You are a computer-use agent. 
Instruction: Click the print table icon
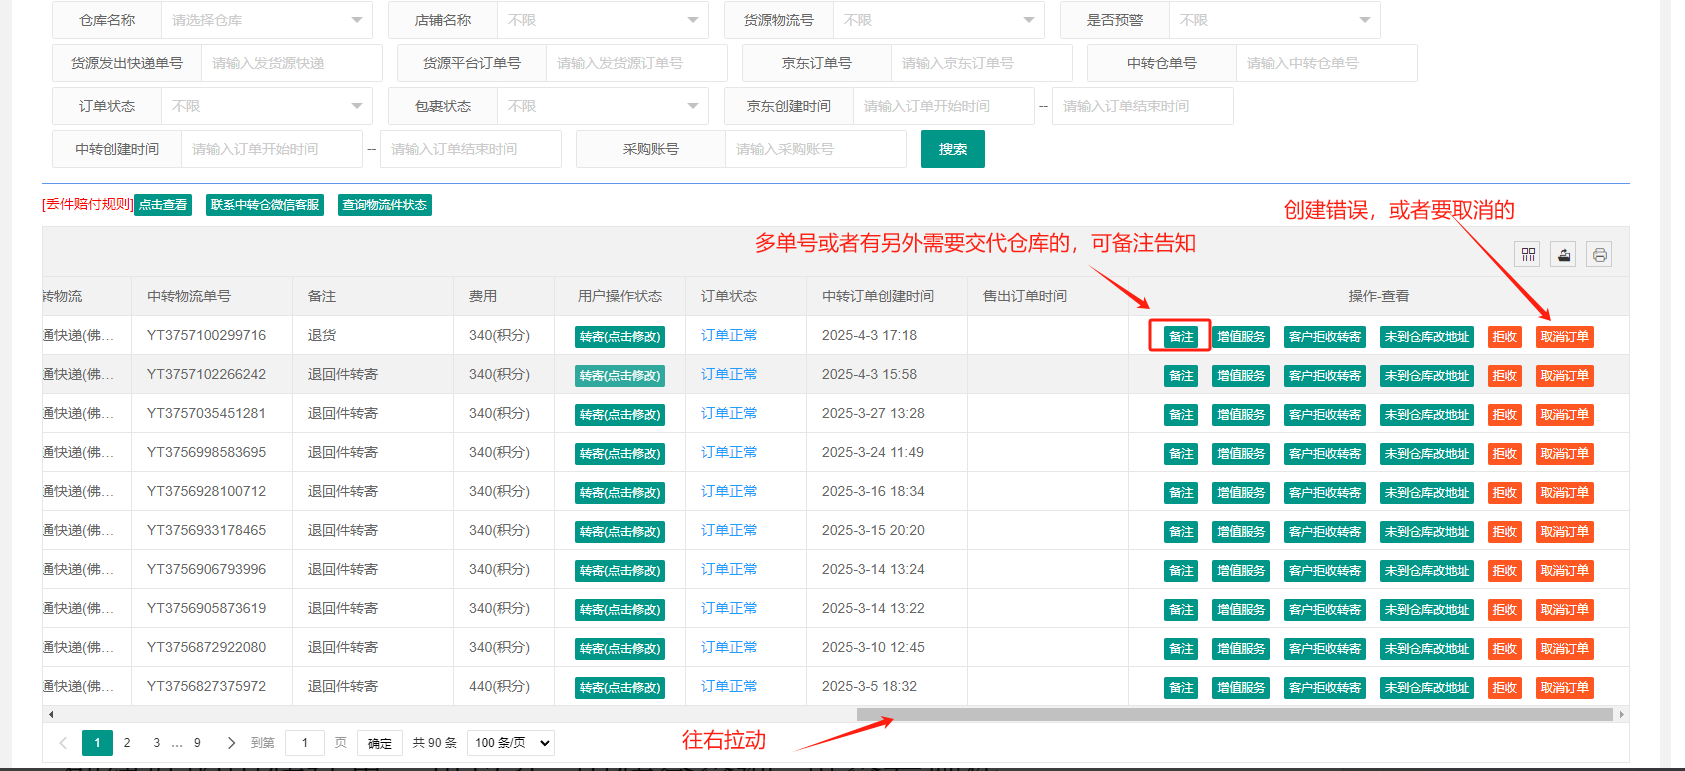[x=1600, y=255]
